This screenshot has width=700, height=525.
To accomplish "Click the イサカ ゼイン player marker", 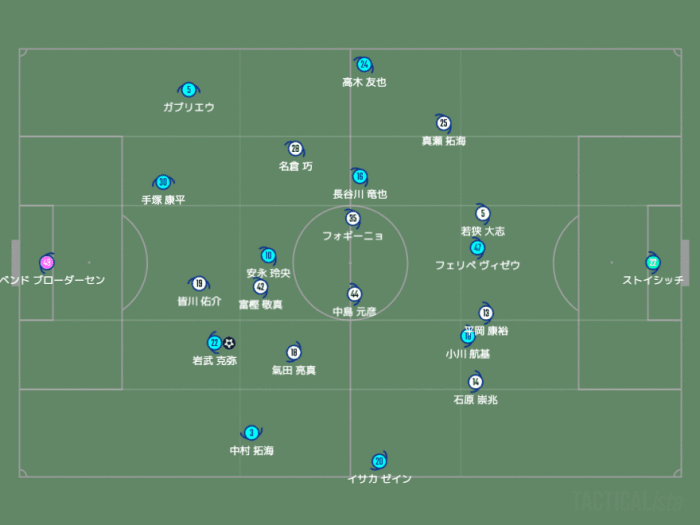I will pyautogui.click(x=378, y=461).
